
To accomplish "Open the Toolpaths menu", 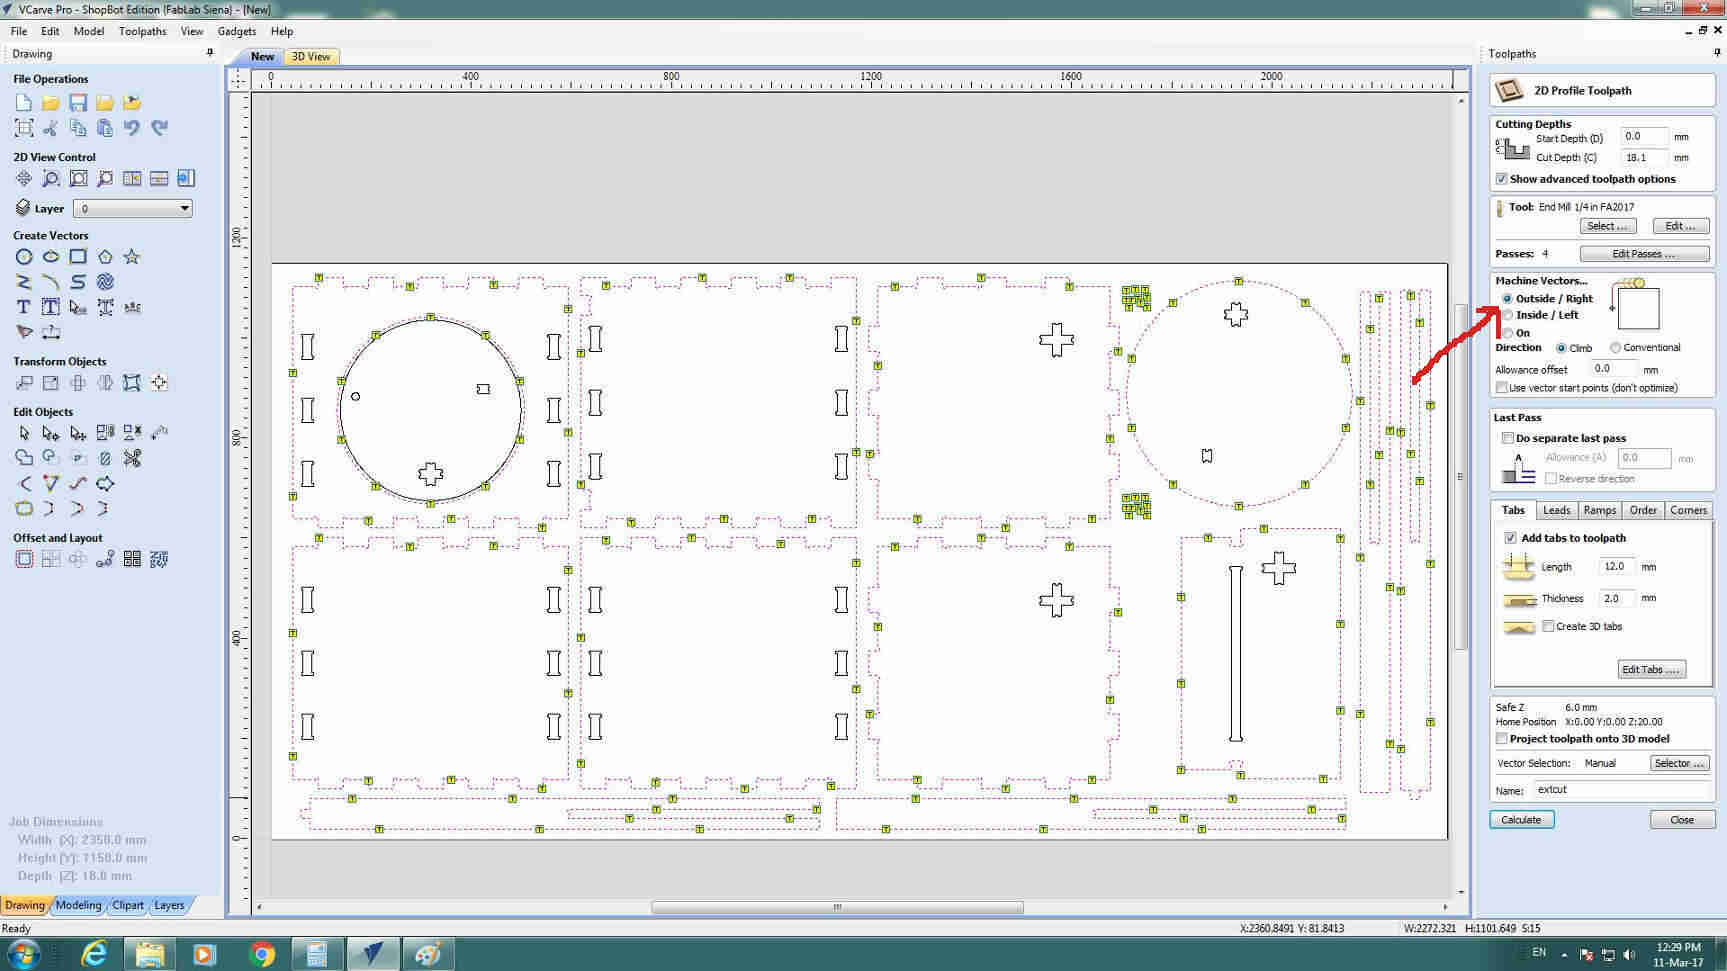I will [x=143, y=31].
